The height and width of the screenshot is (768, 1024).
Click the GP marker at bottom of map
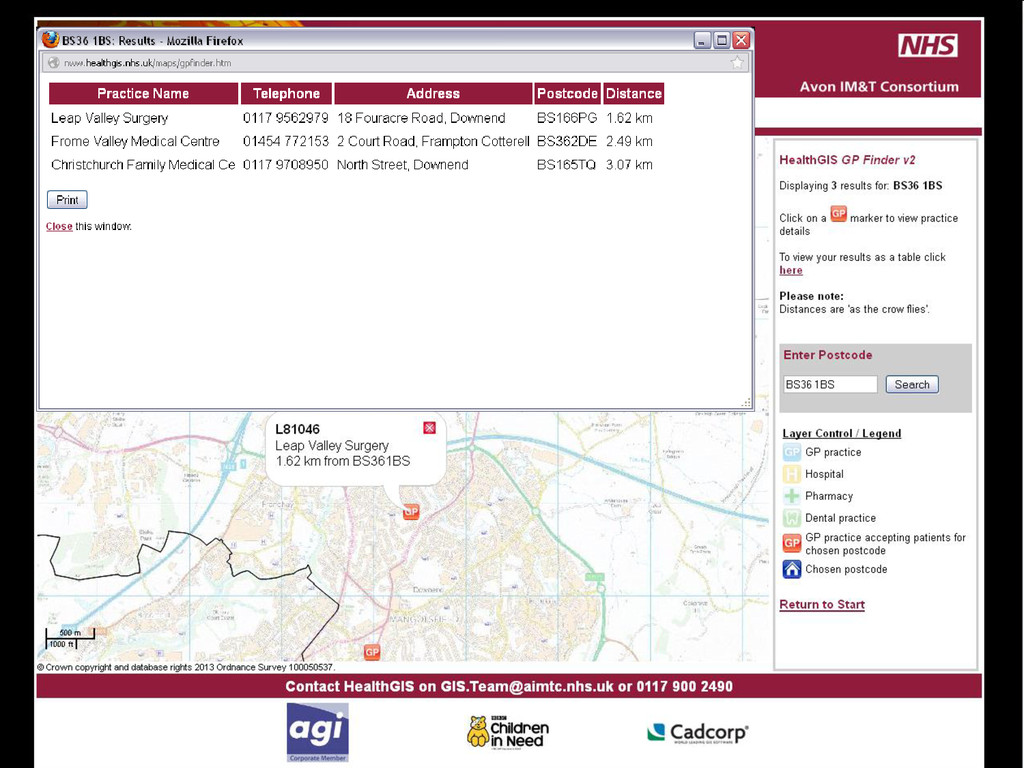372,652
